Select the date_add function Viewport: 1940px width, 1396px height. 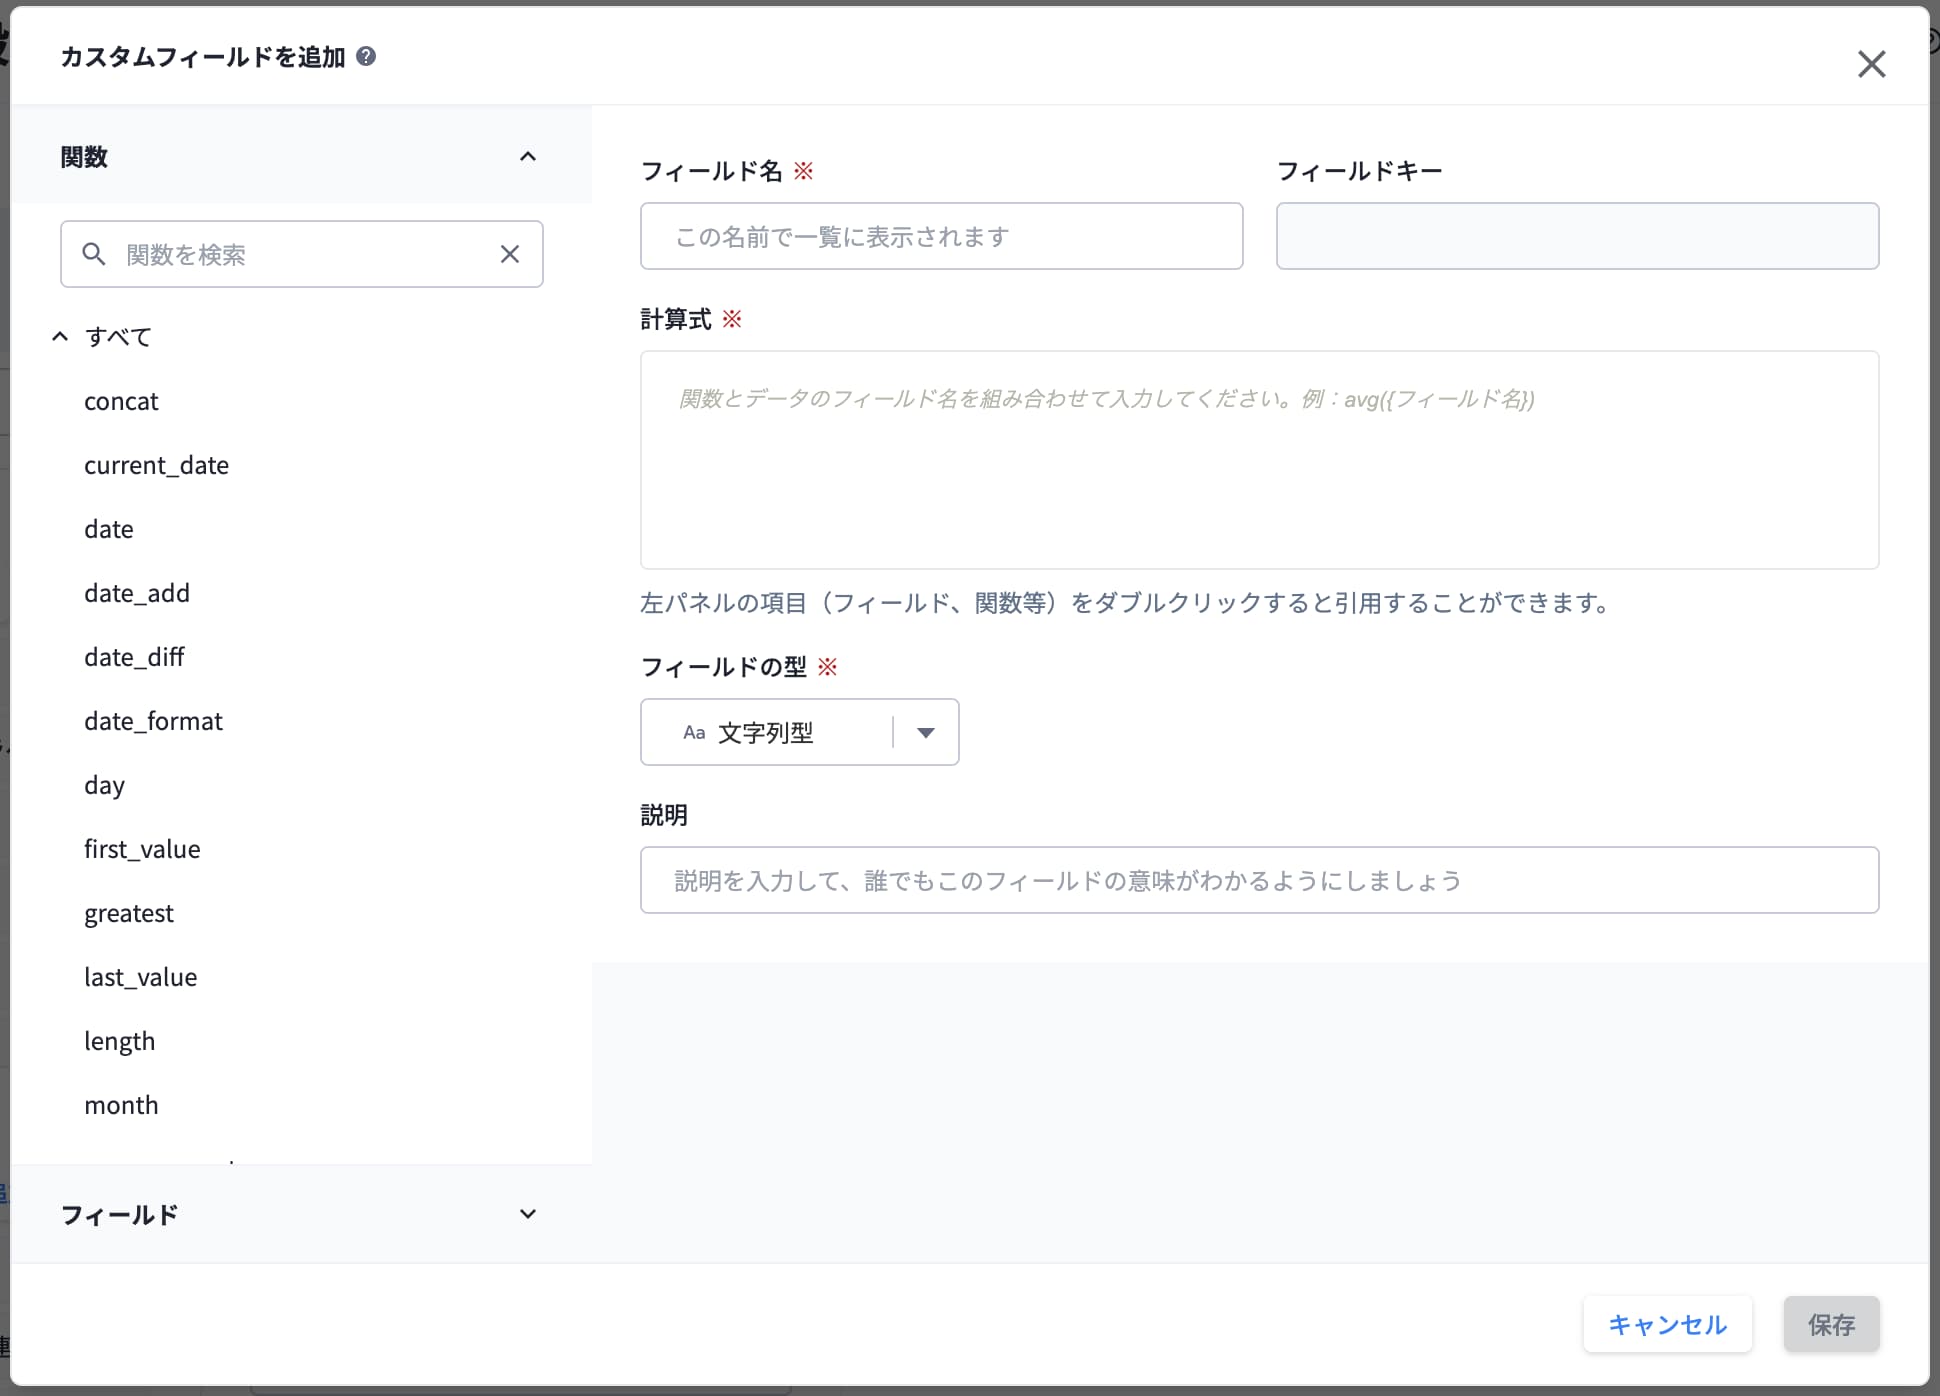(137, 593)
